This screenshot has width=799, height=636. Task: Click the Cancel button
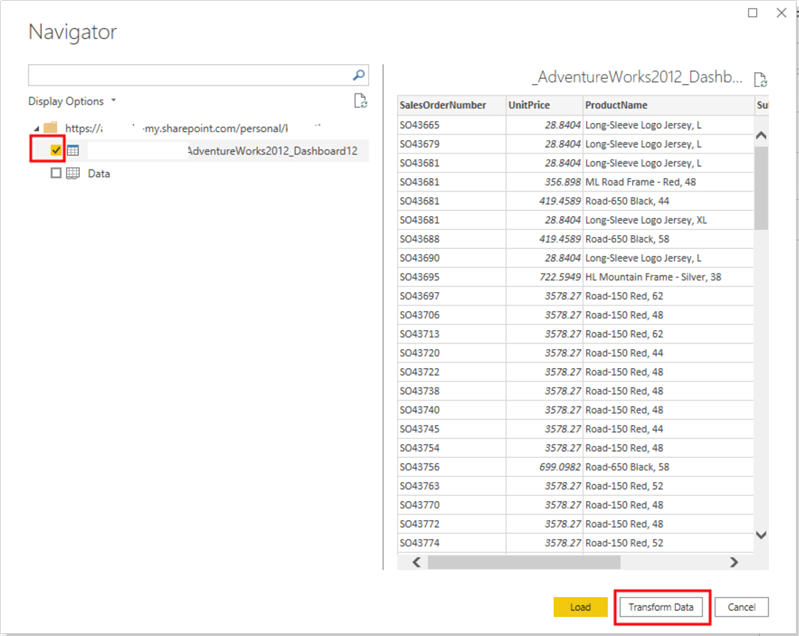click(x=741, y=607)
